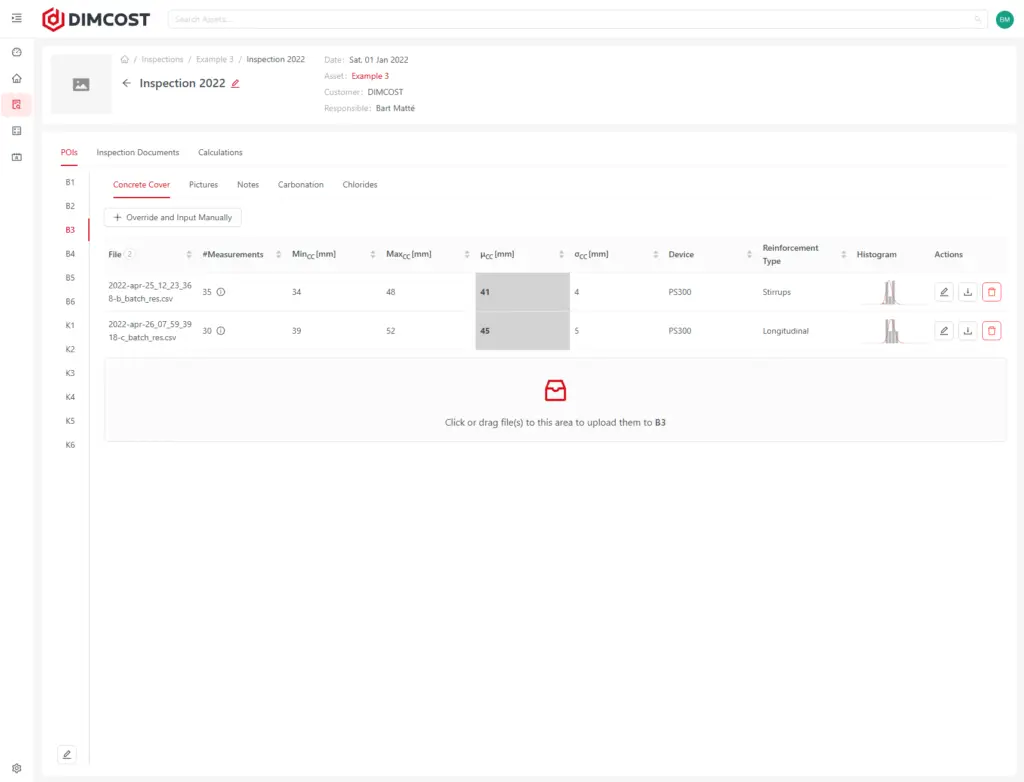
Task: Open the BM user avatar
Action: pos(1004,20)
